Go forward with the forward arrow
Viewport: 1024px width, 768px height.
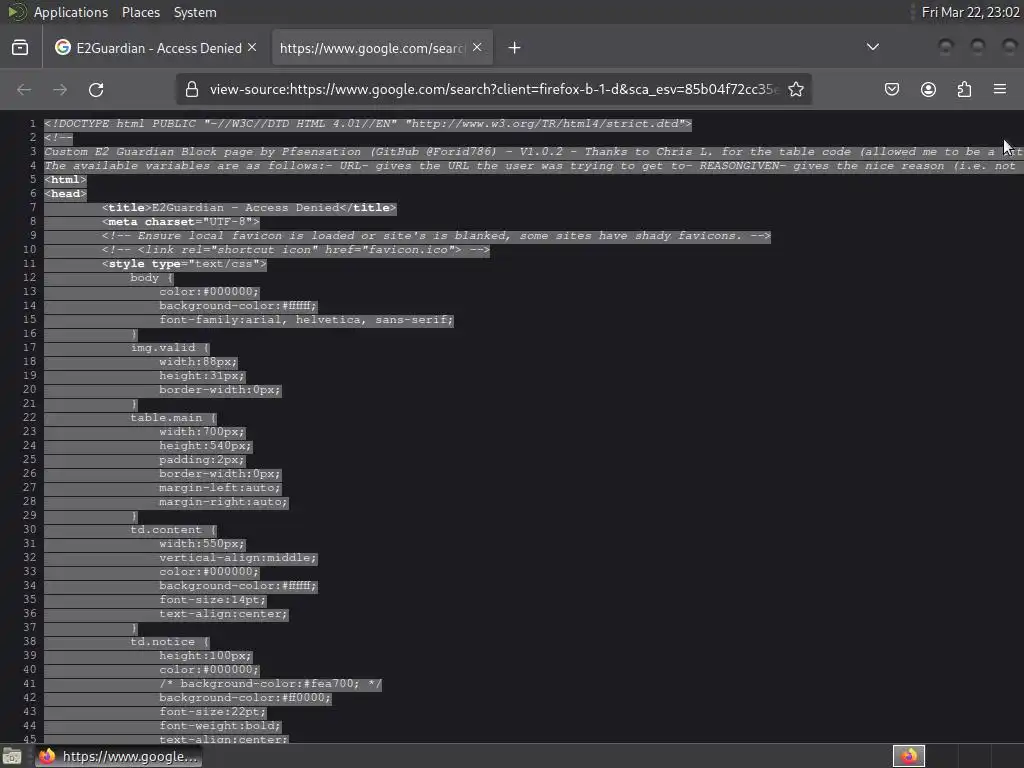coord(60,89)
